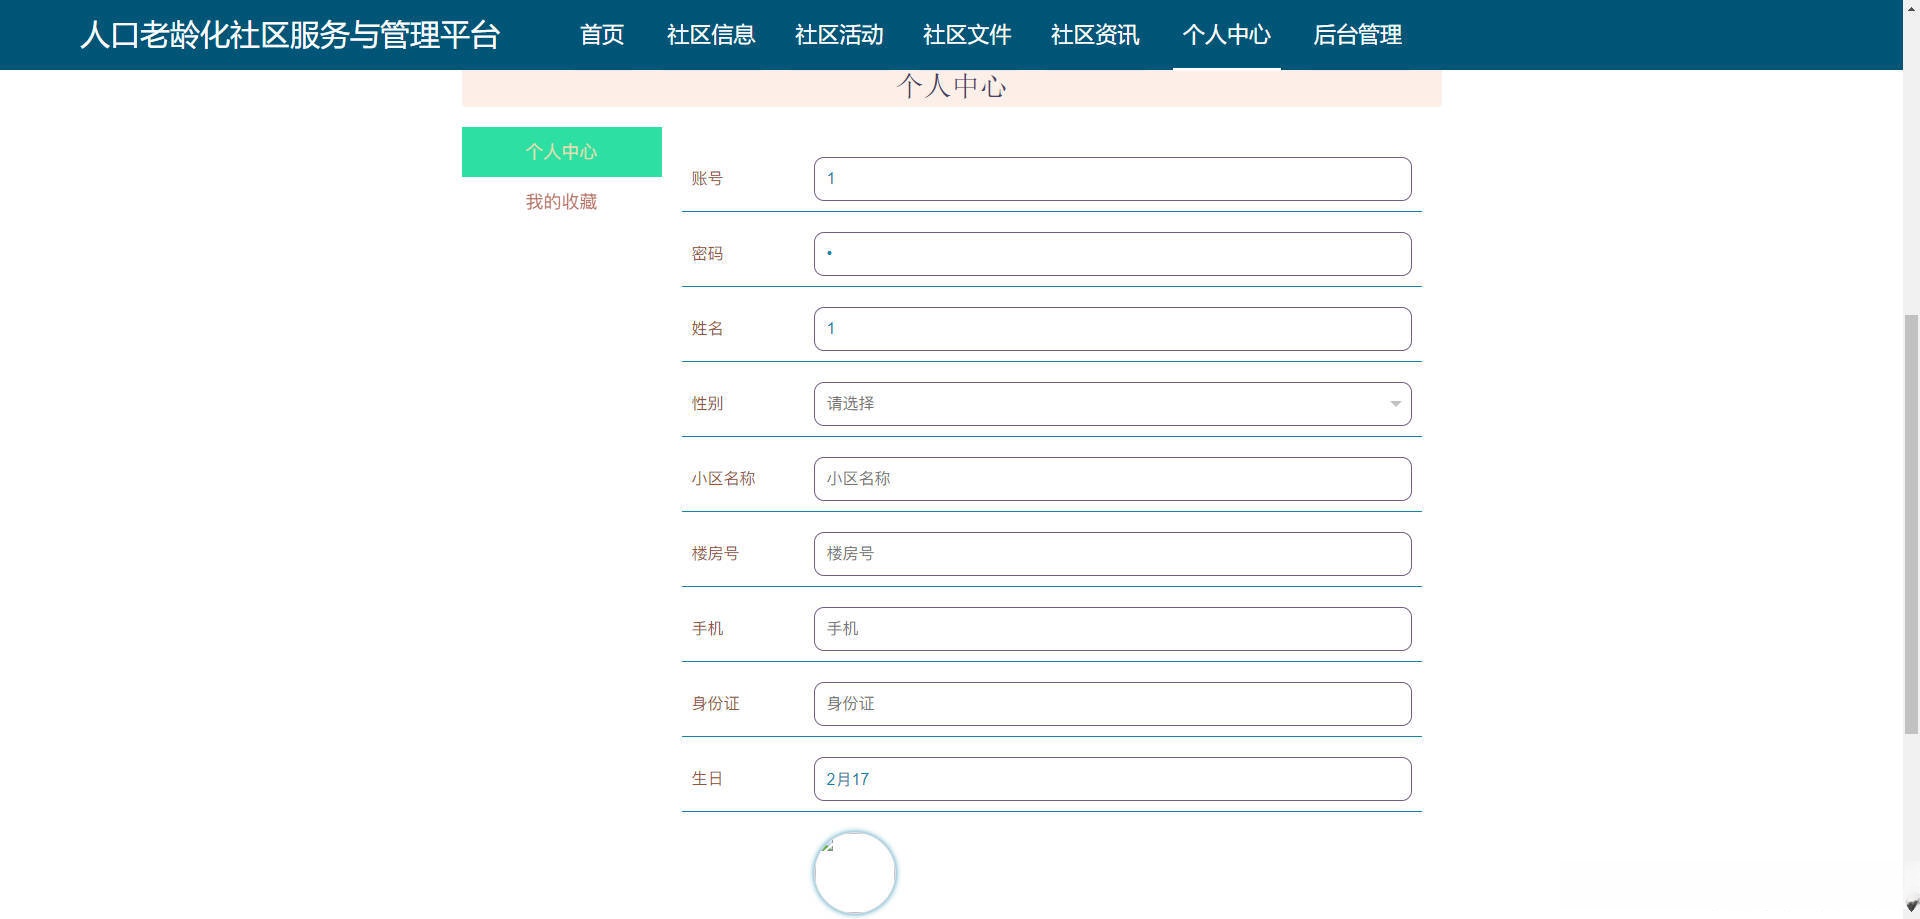Go to 社区信息 in navigation bar
The image size is (1920, 919).
coord(711,35)
